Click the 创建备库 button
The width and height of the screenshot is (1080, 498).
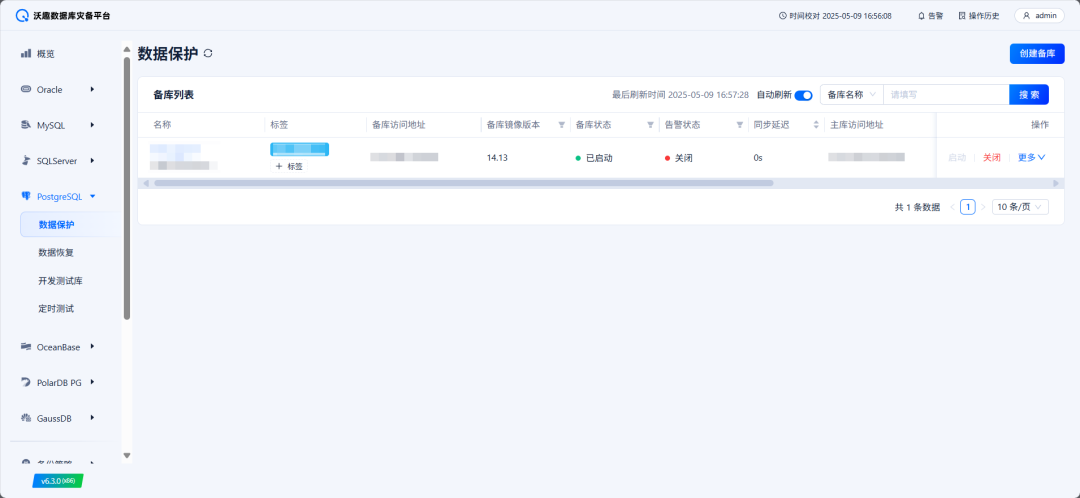[x=1037, y=54]
